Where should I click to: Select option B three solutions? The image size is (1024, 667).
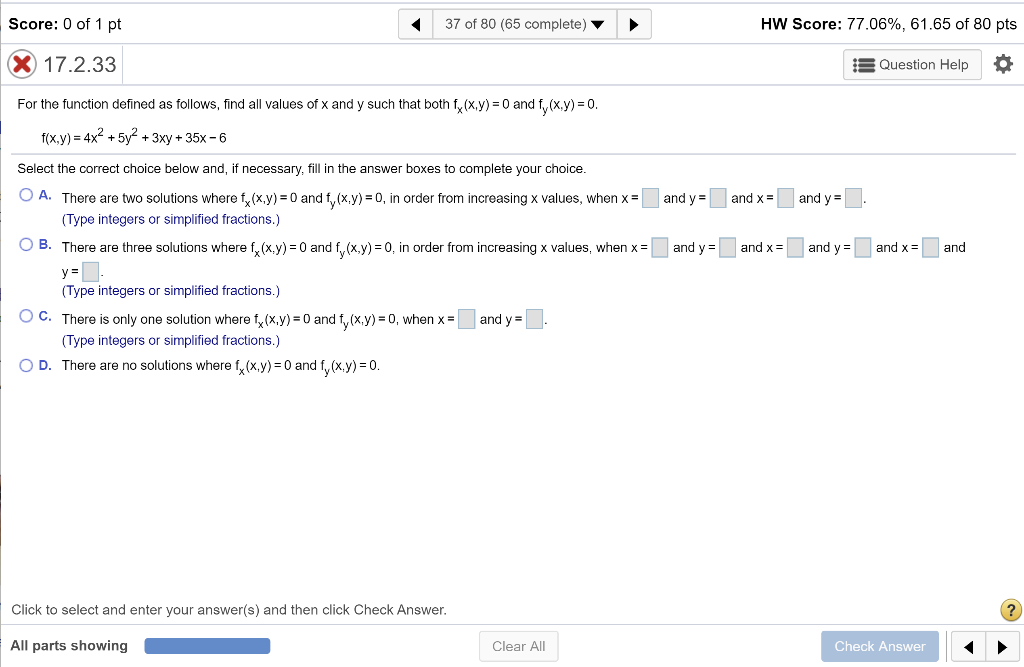[x=26, y=244]
